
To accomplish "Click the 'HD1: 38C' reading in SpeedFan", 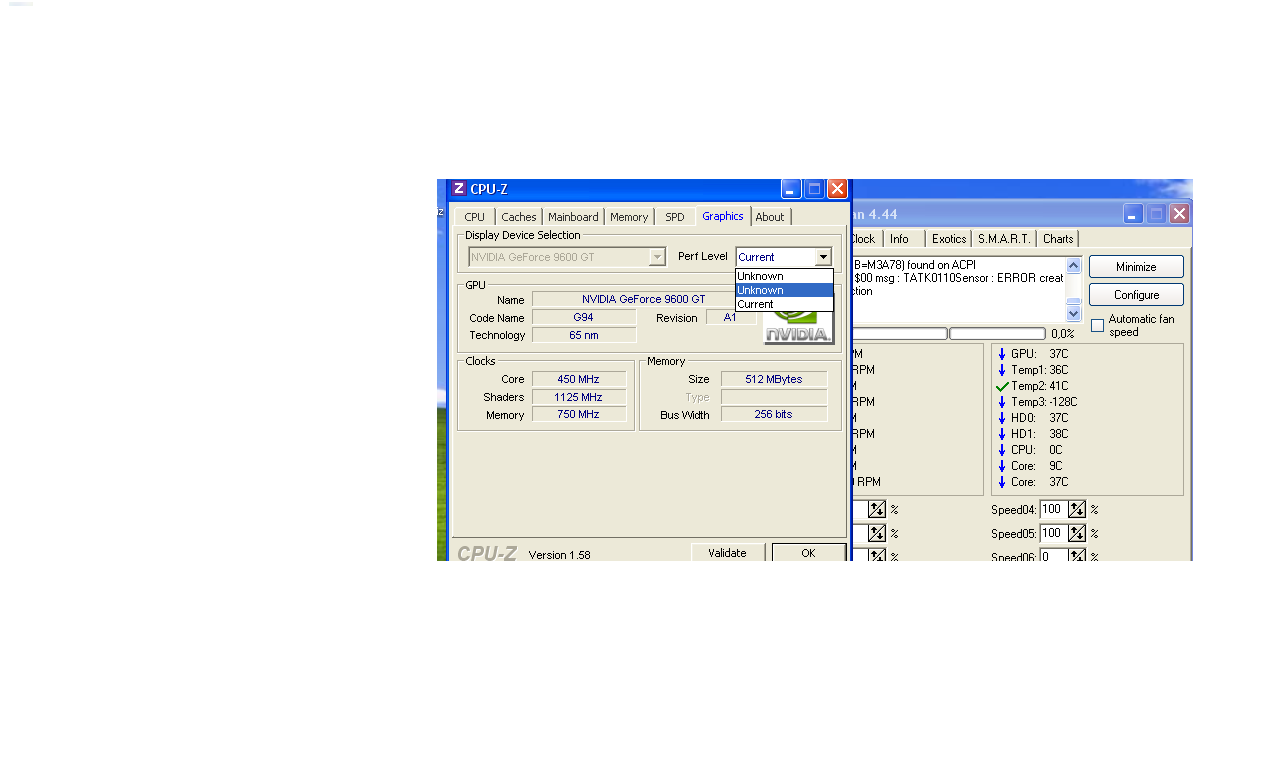I will click(x=1040, y=434).
